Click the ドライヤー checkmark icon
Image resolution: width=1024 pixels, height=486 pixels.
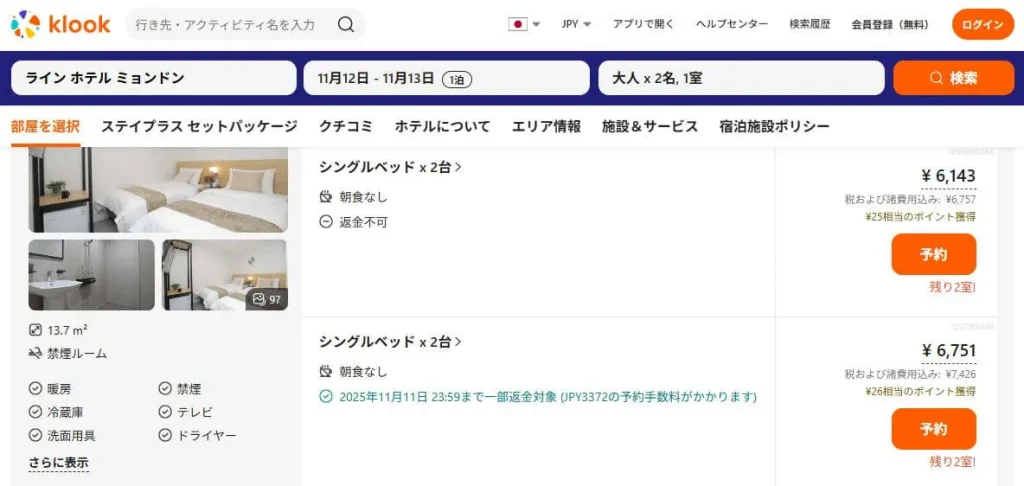coord(165,435)
